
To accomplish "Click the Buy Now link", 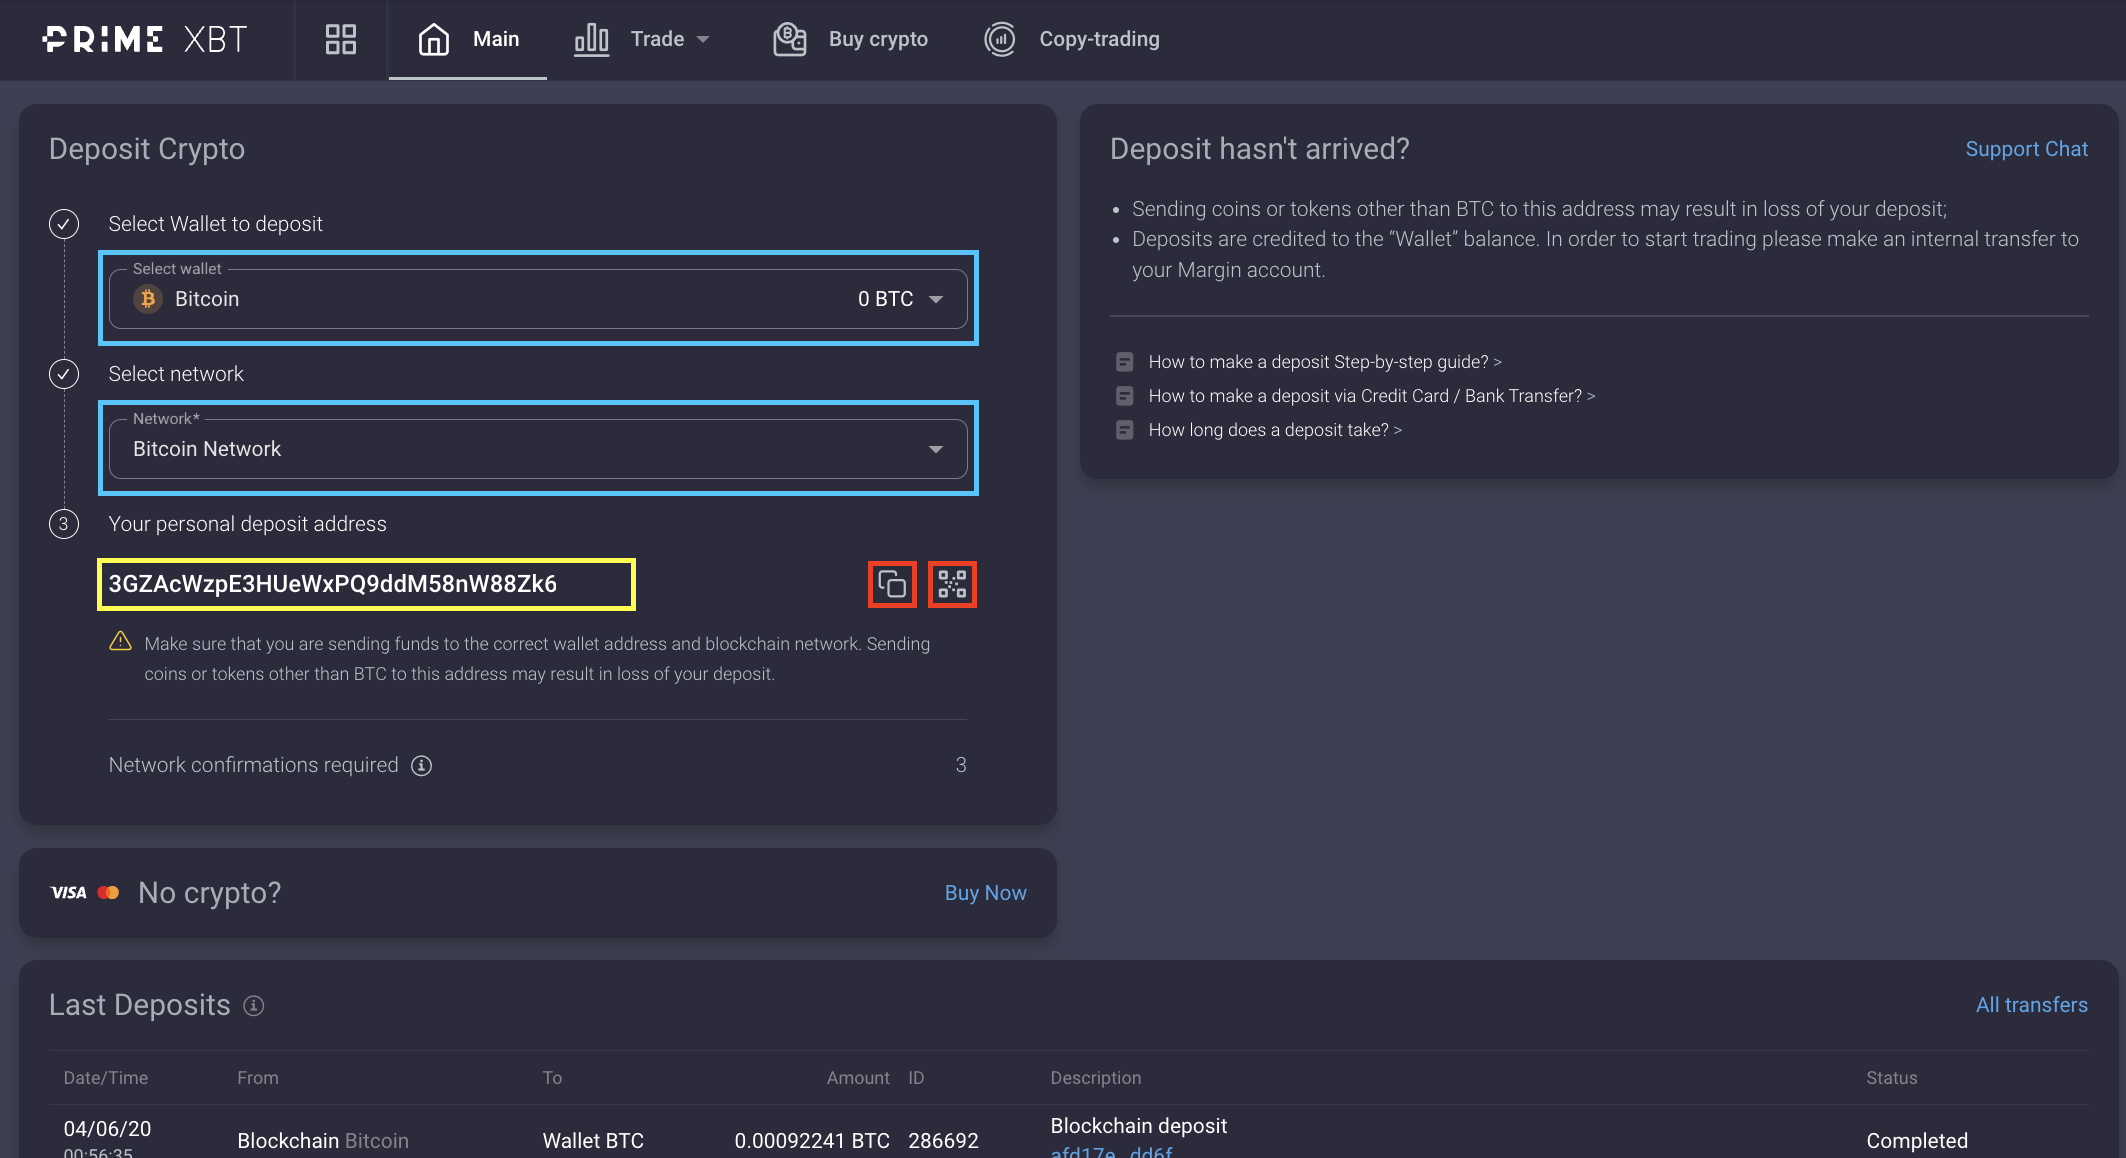I will [x=985, y=893].
